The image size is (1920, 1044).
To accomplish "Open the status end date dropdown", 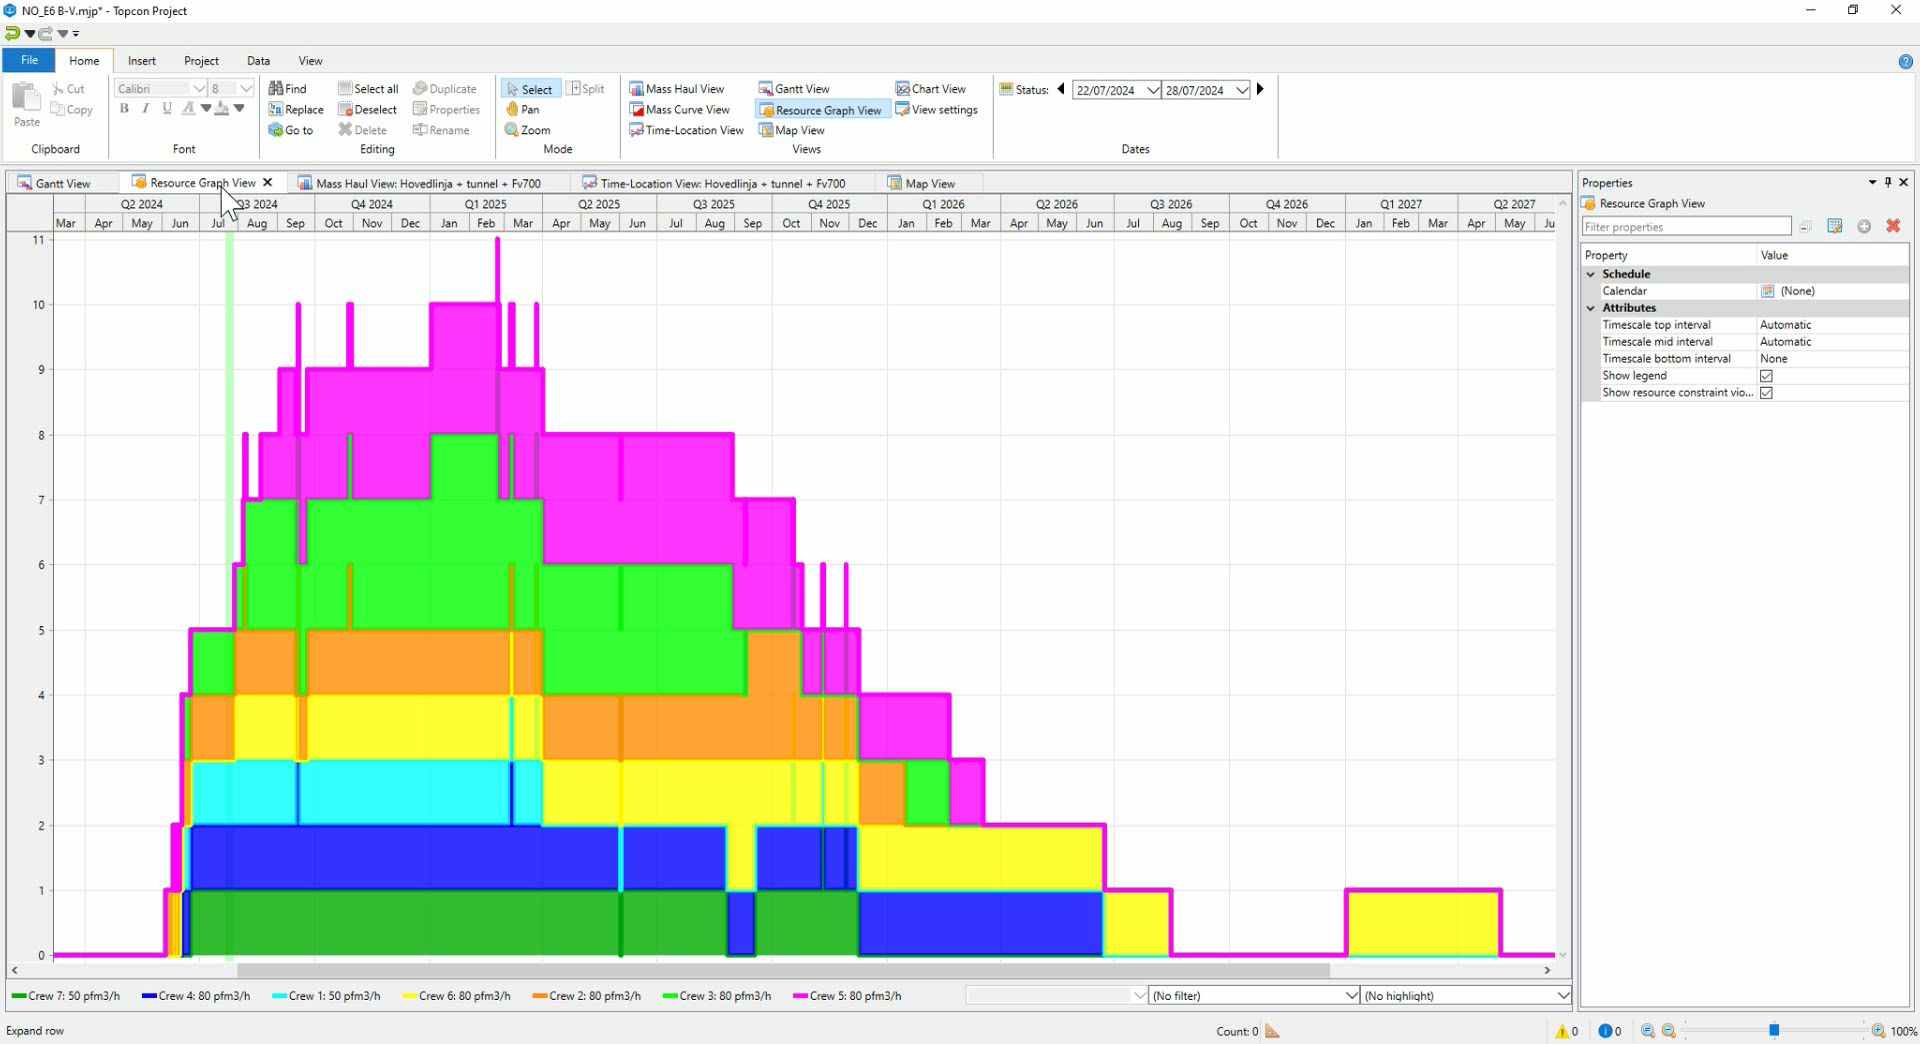I will pos(1242,90).
